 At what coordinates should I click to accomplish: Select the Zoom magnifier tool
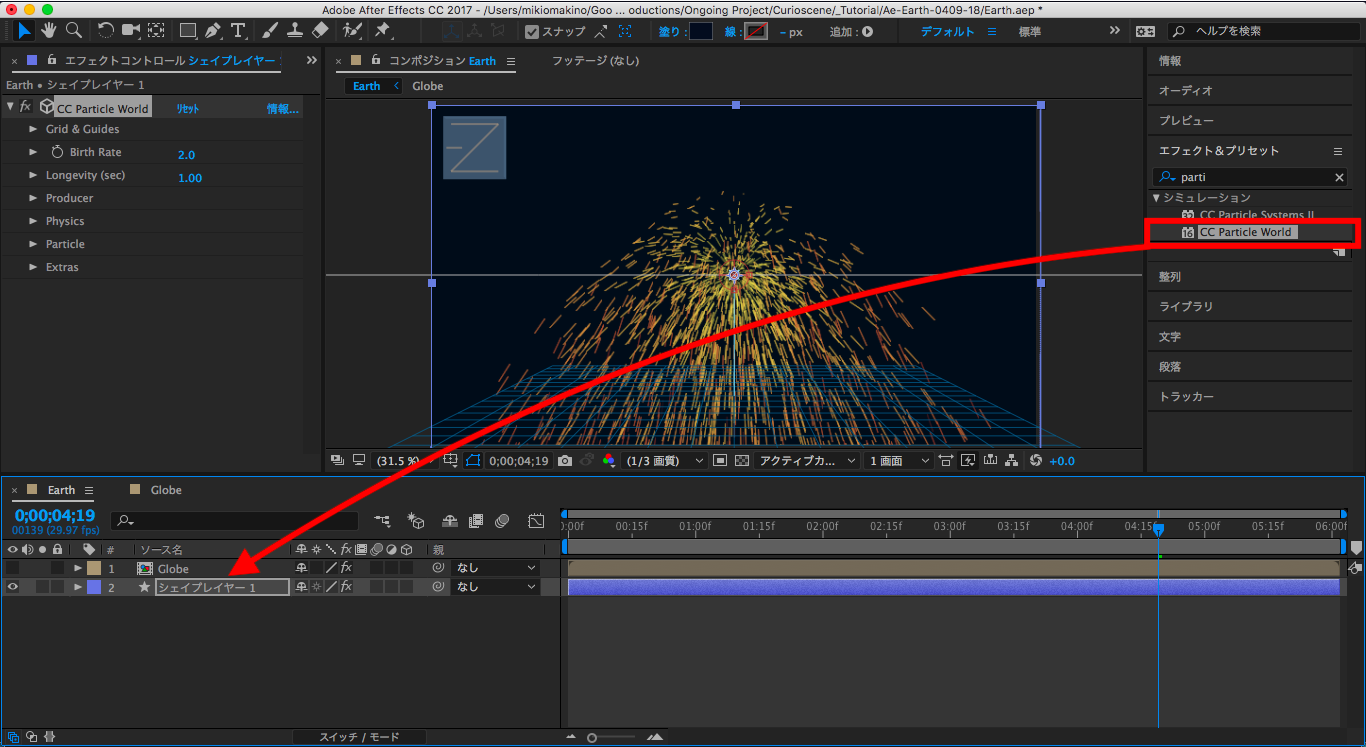(74, 30)
